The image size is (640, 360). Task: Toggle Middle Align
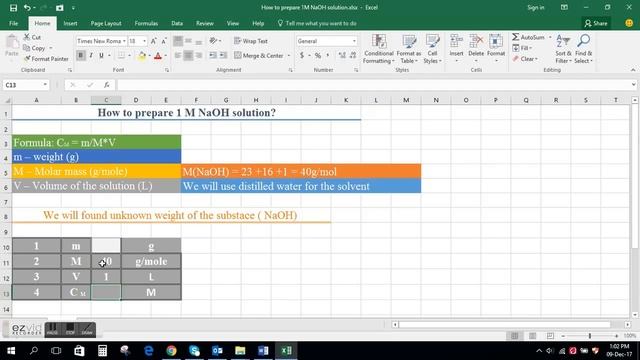[188, 41]
